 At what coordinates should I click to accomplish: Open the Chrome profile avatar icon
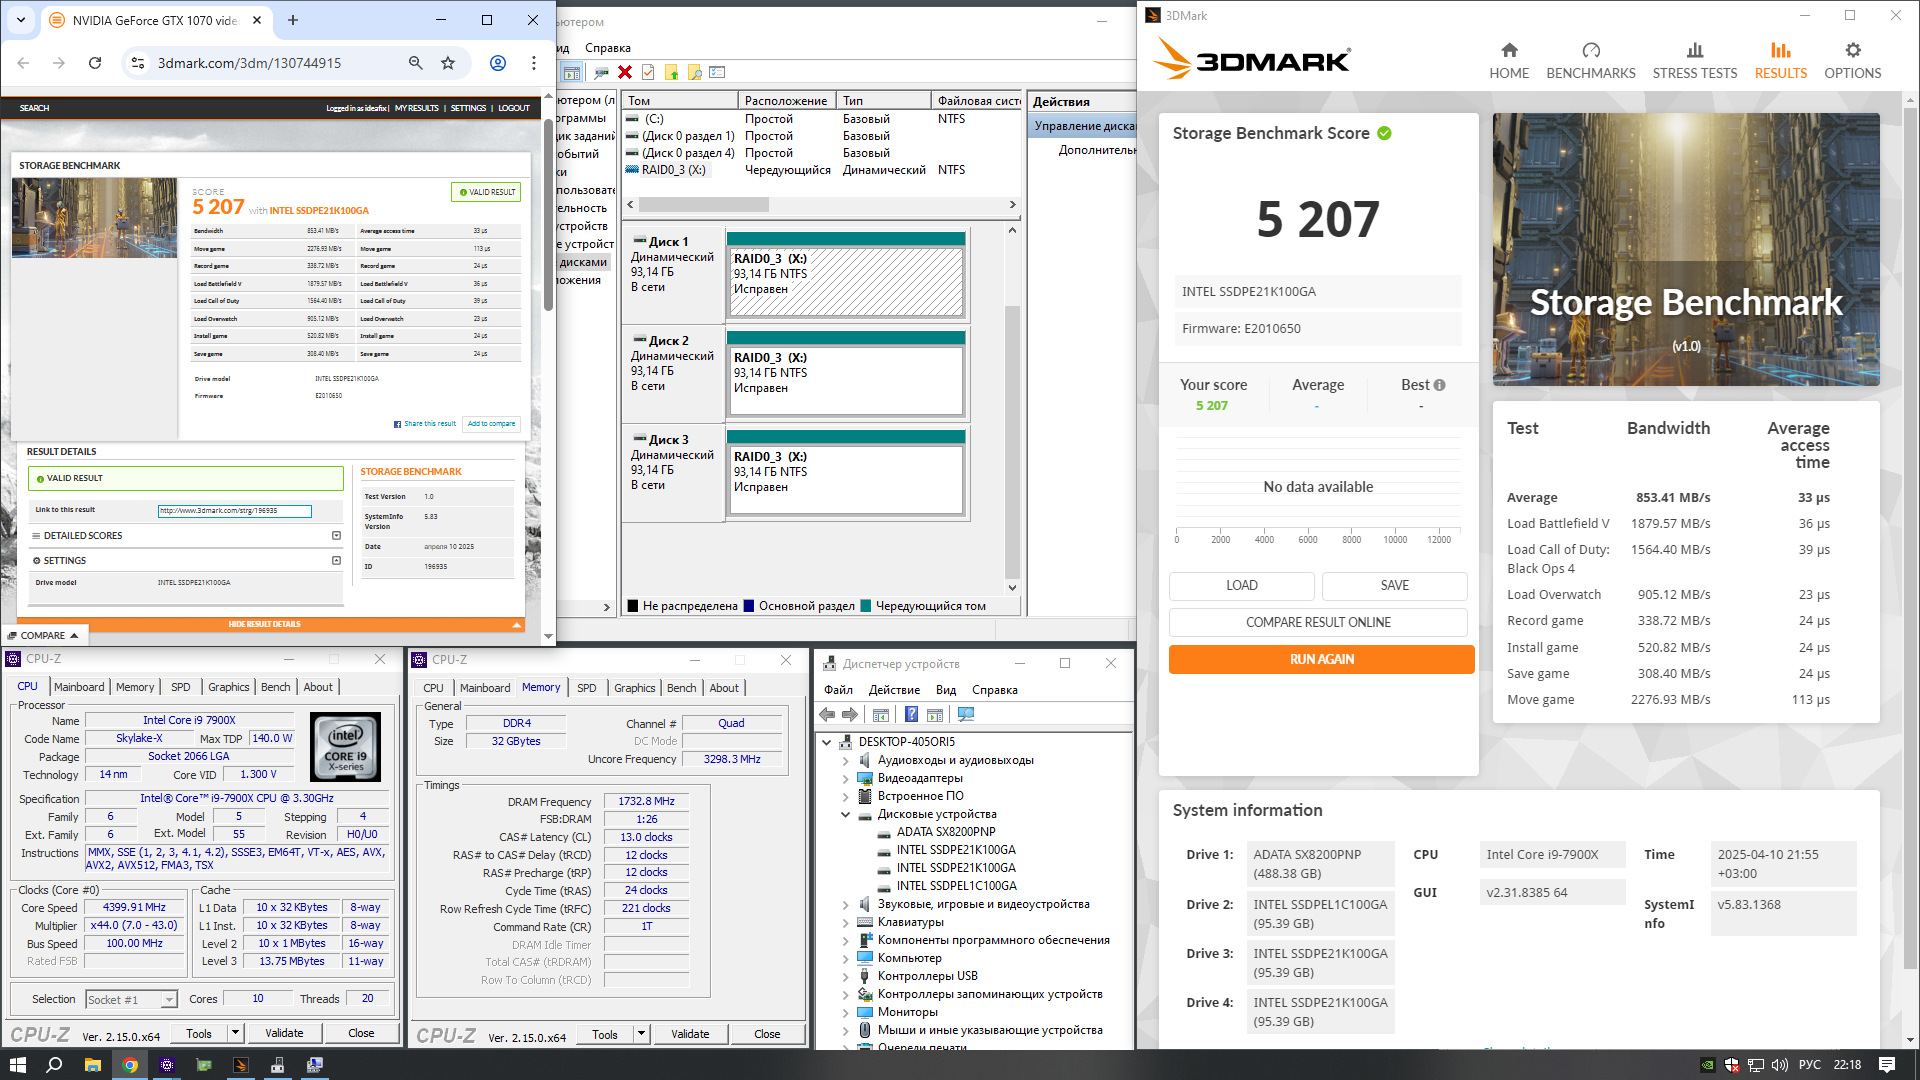[497, 63]
